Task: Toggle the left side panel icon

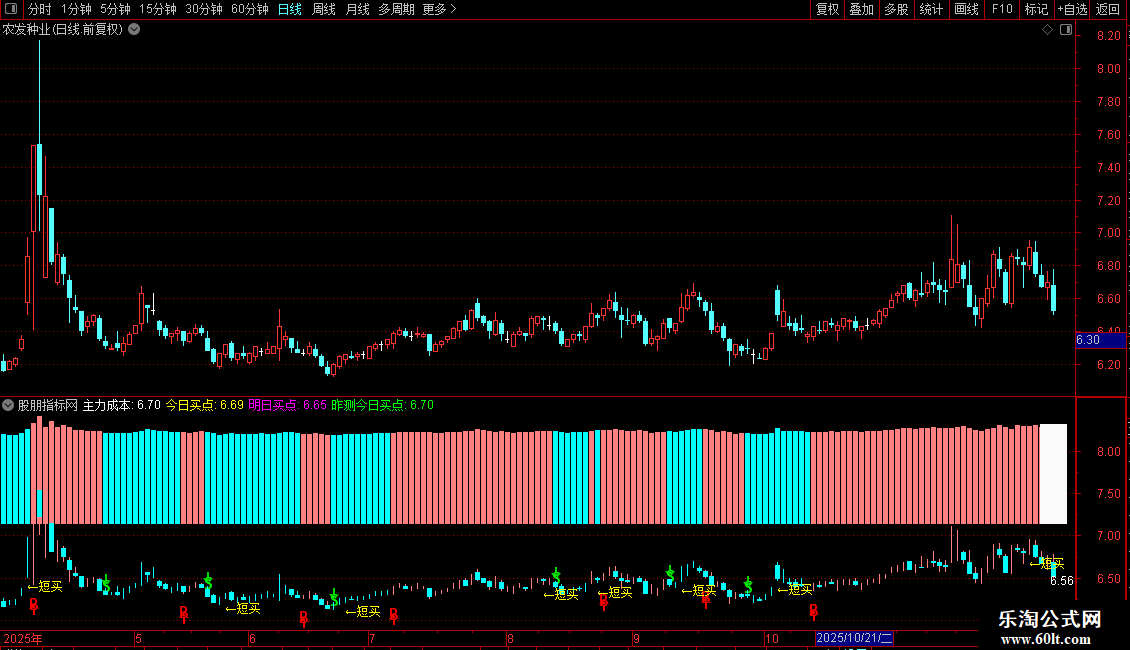Action: tap(11, 9)
